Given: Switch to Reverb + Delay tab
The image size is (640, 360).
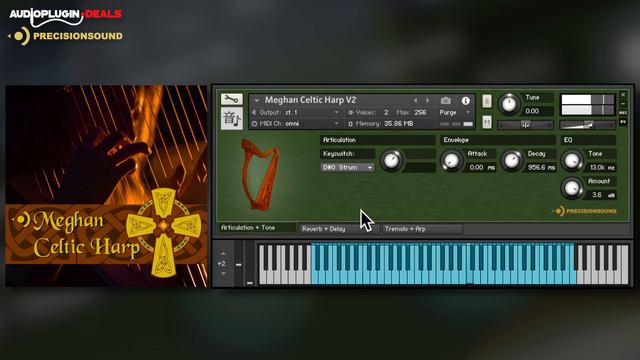Looking at the screenshot, I should click(339, 229).
